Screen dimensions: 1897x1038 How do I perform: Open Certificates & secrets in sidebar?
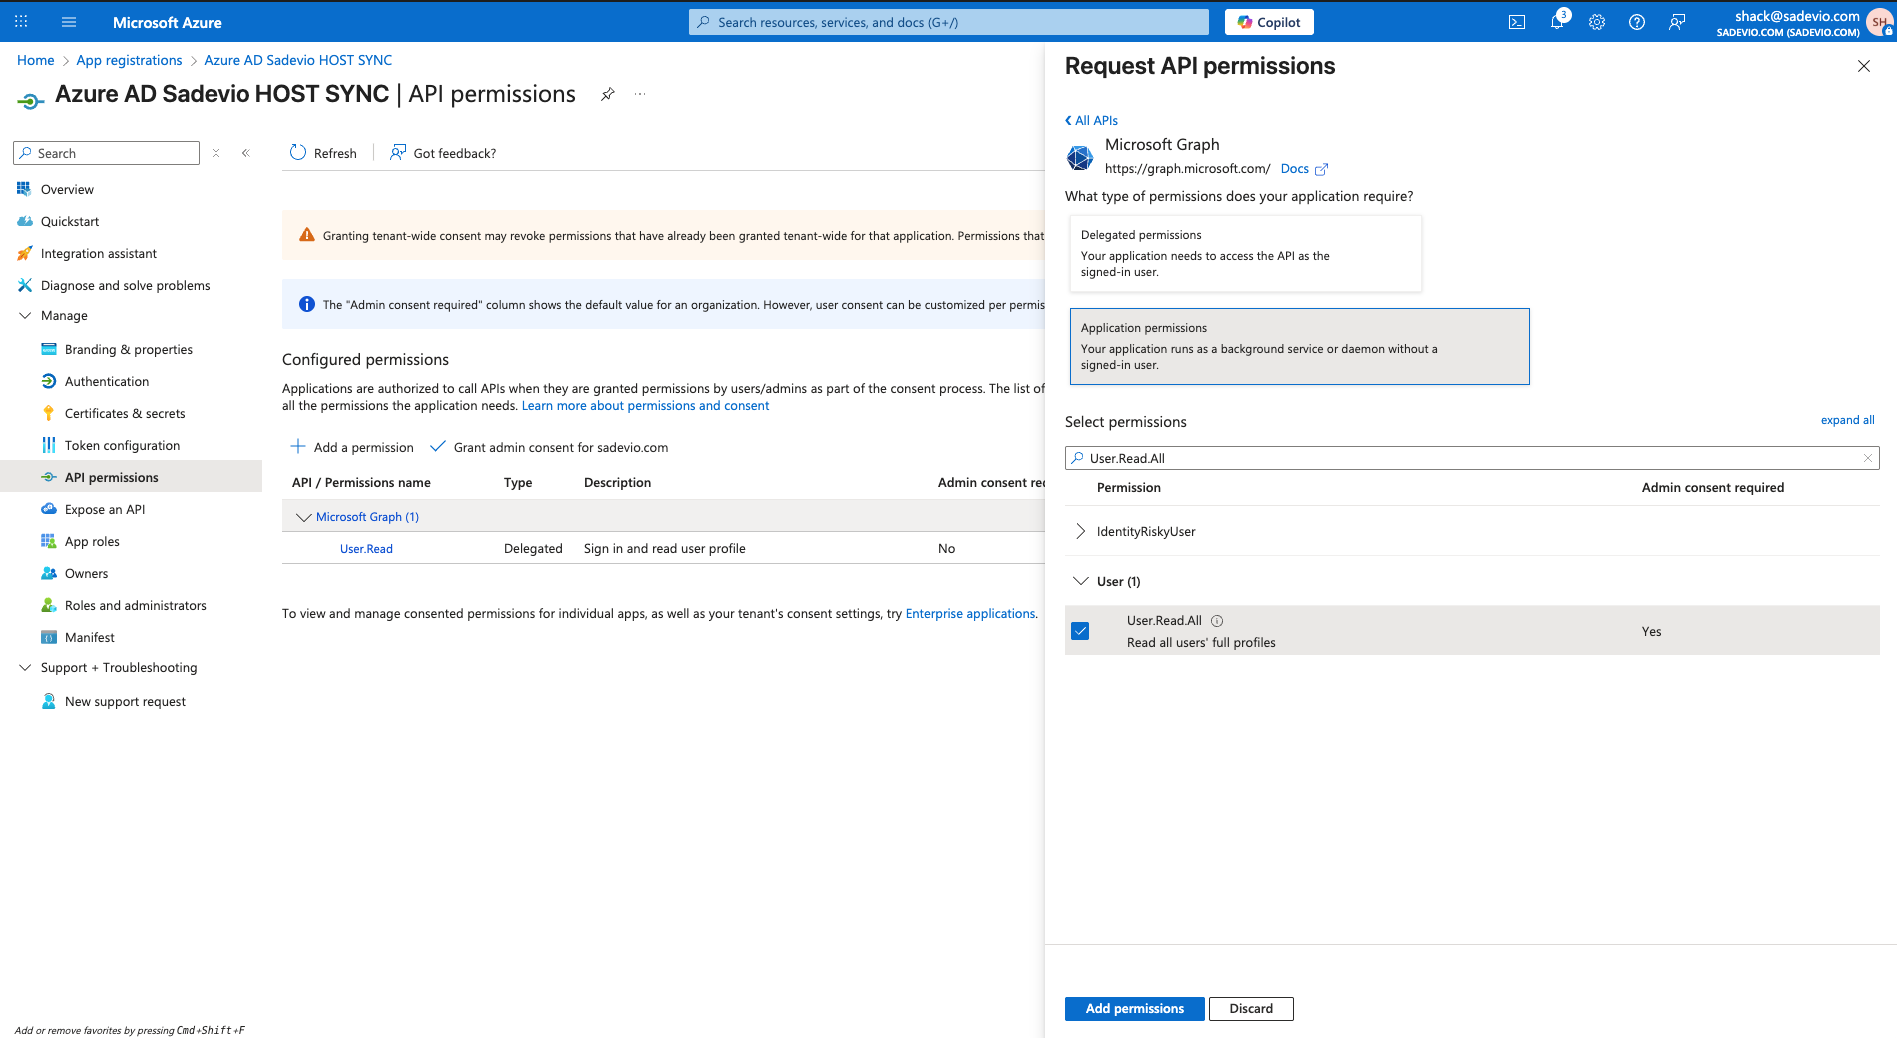125,413
